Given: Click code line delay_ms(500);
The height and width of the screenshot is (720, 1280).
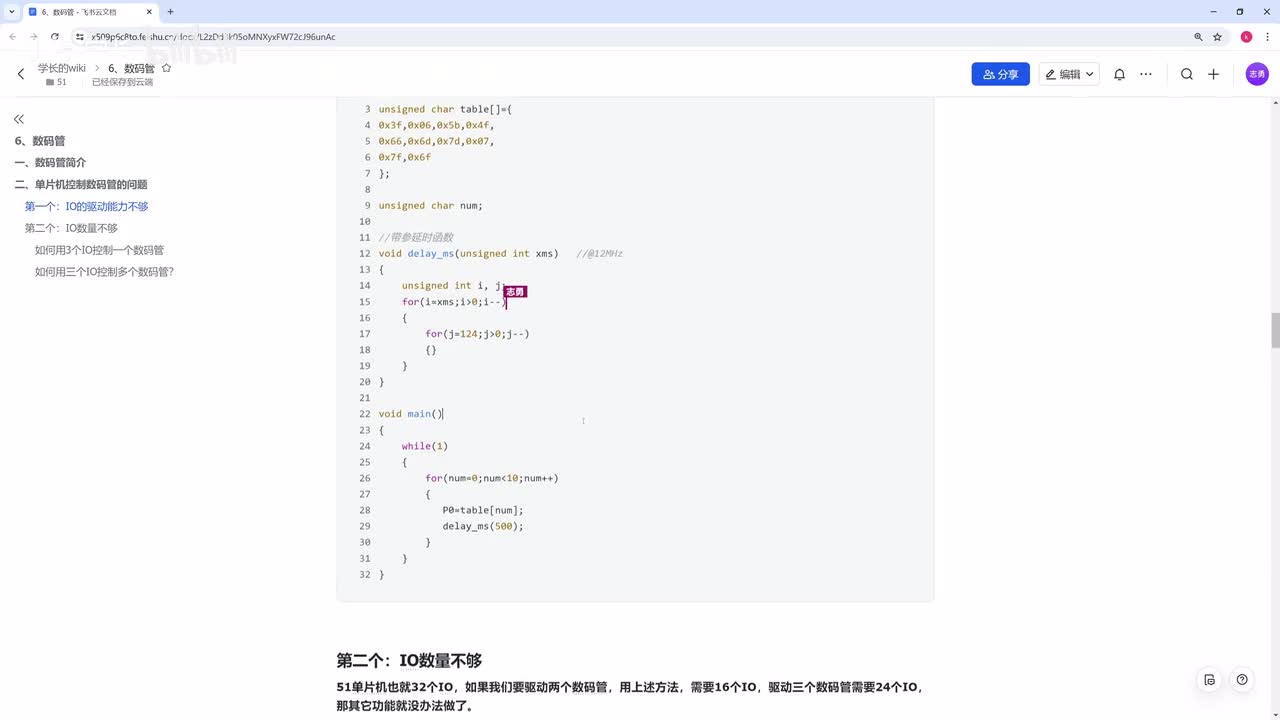Looking at the screenshot, I should click(483, 526).
